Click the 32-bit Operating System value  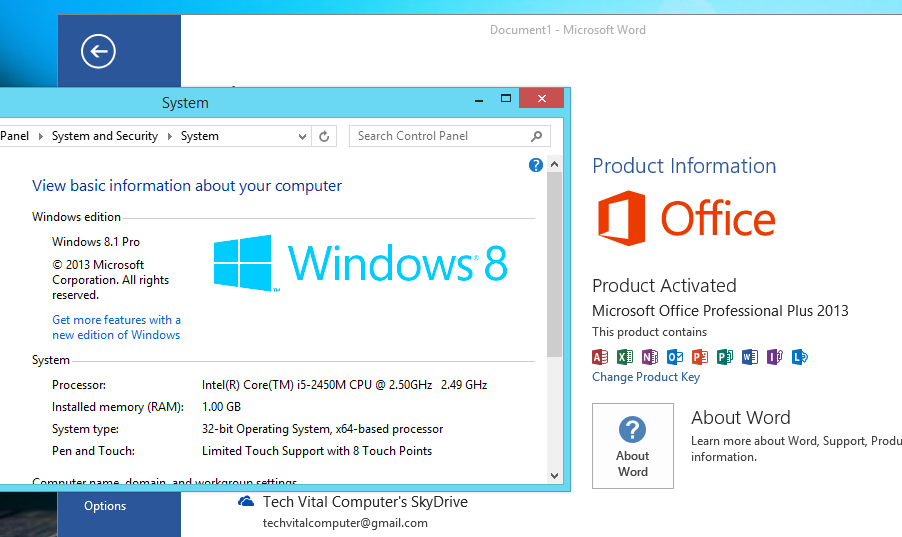[x=323, y=429]
